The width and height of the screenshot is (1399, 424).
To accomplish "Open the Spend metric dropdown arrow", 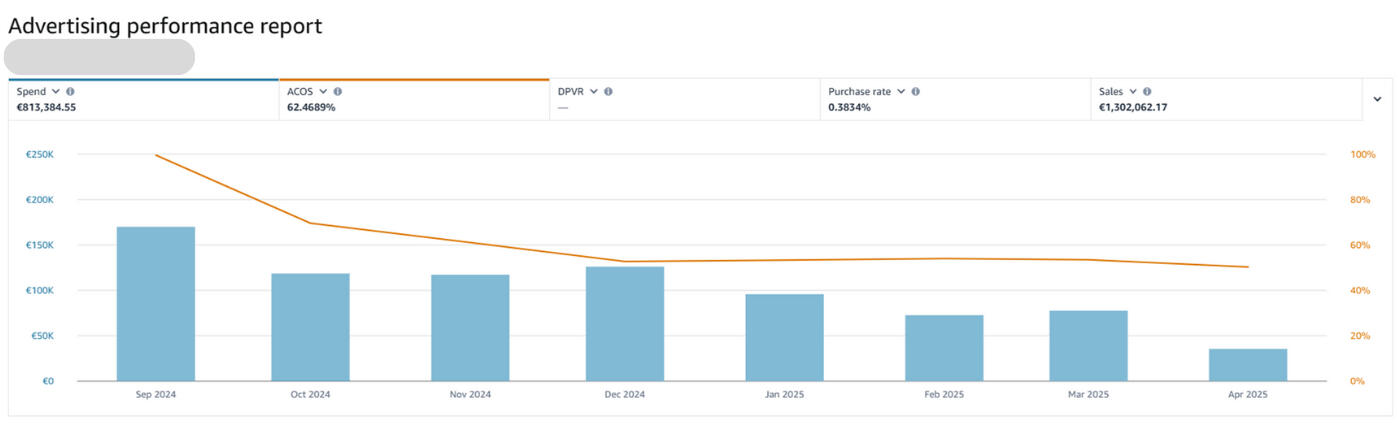I will 56,91.
